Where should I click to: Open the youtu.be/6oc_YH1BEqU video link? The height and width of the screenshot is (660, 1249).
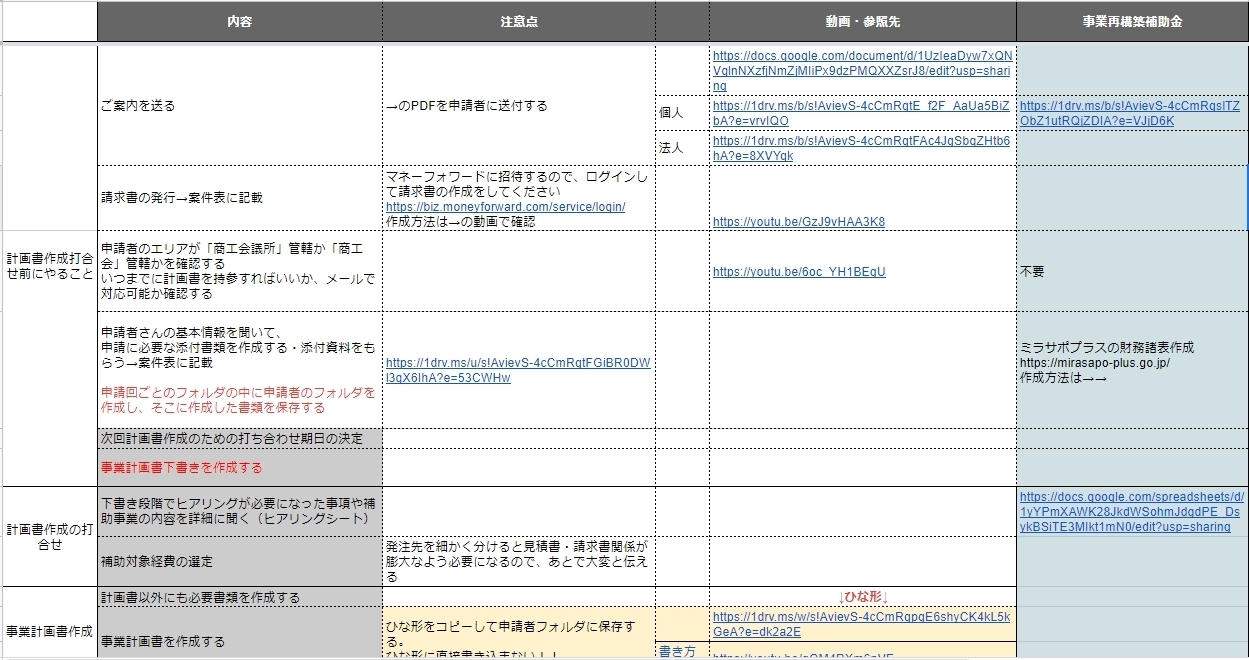coord(798,271)
